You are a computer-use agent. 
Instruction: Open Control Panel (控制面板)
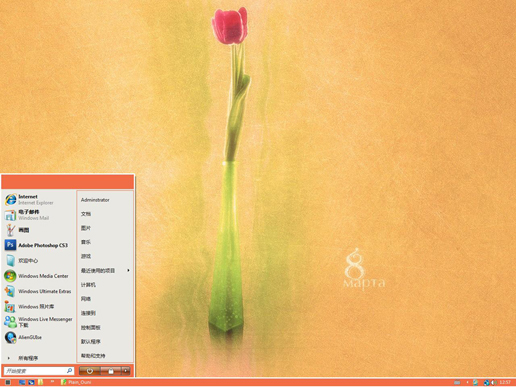(x=105, y=328)
